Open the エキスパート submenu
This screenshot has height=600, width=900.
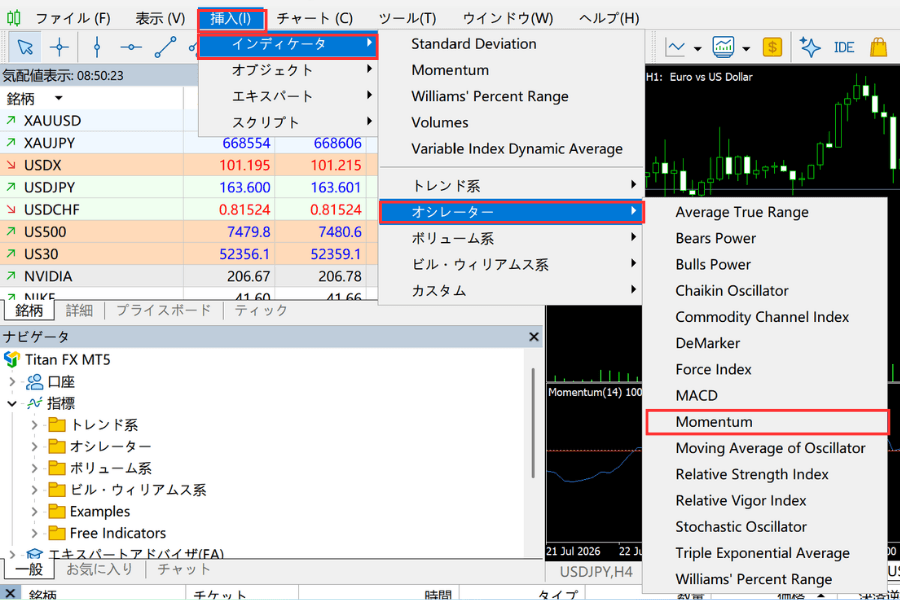coord(288,96)
